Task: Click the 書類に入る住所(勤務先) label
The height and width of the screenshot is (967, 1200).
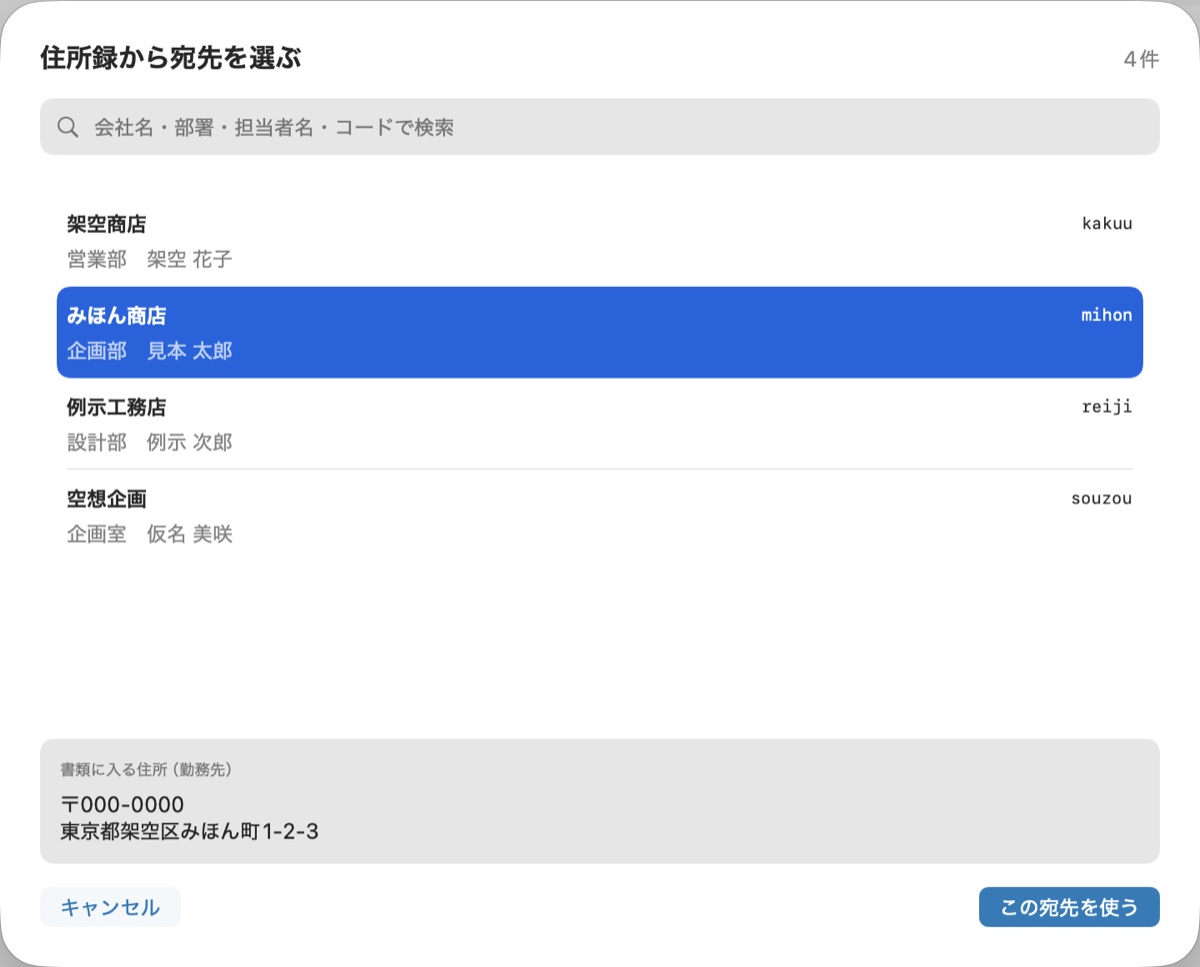Action: [x=146, y=770]
